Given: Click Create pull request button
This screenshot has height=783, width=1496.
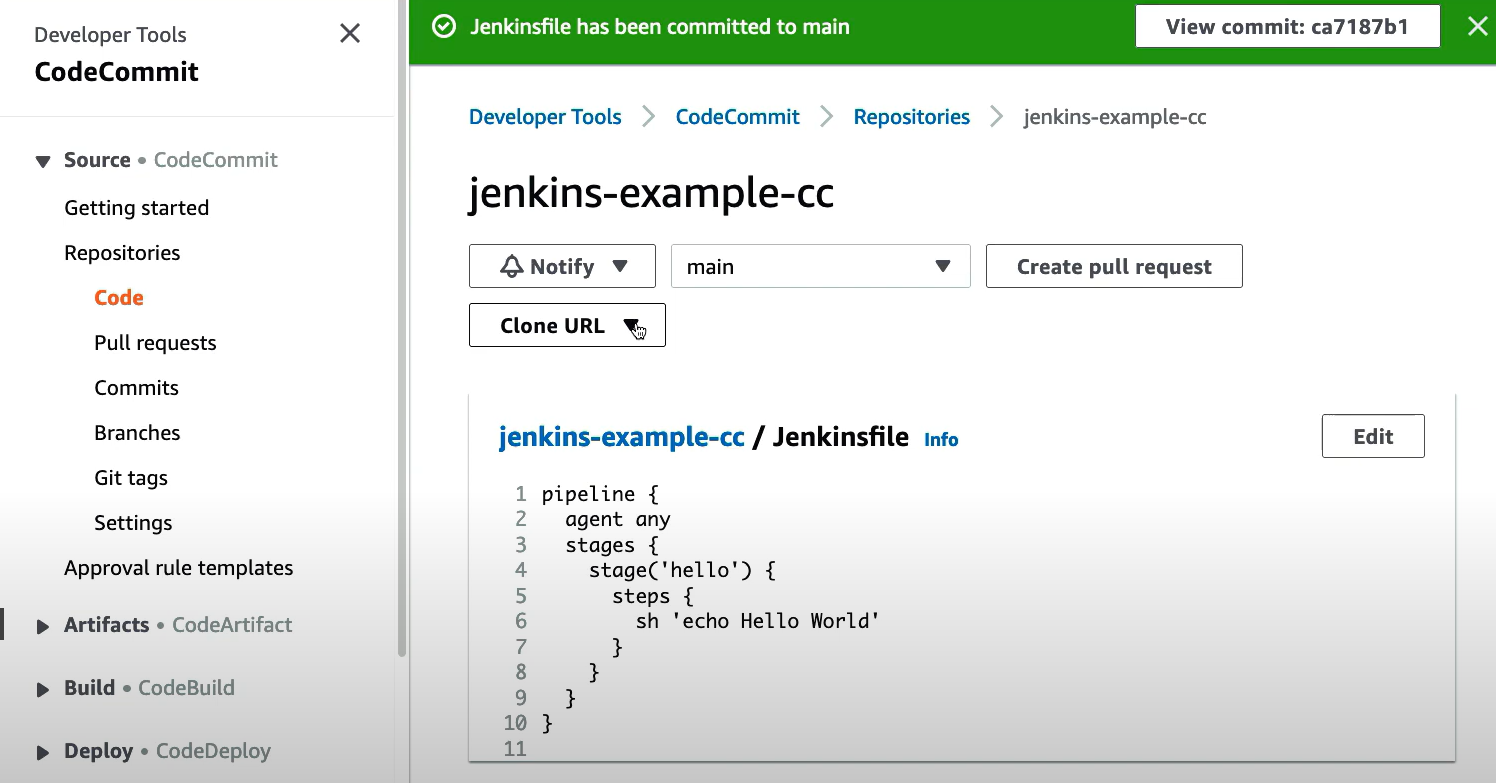Looking at the screenshot, I should [x=1114, y=266].
